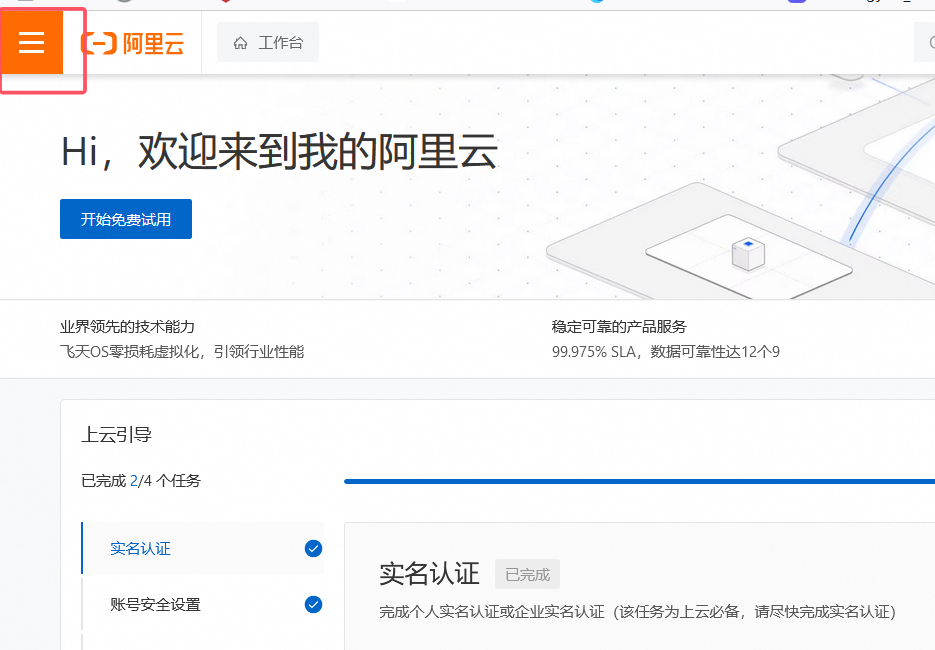This screenshot has width=935, height=650.
Task: Click the house icon beside 工作台
Action: (240, 43)
